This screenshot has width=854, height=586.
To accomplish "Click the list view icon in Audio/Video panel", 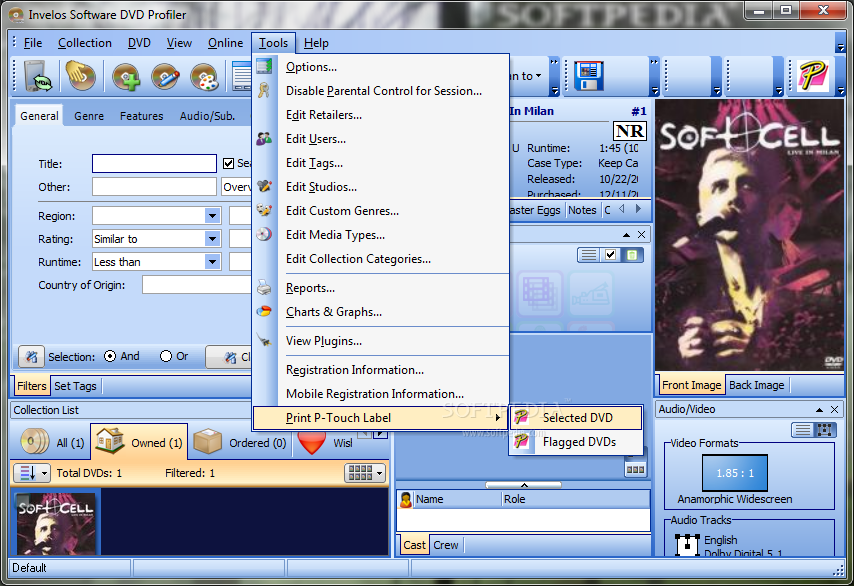I will point(803,430).
